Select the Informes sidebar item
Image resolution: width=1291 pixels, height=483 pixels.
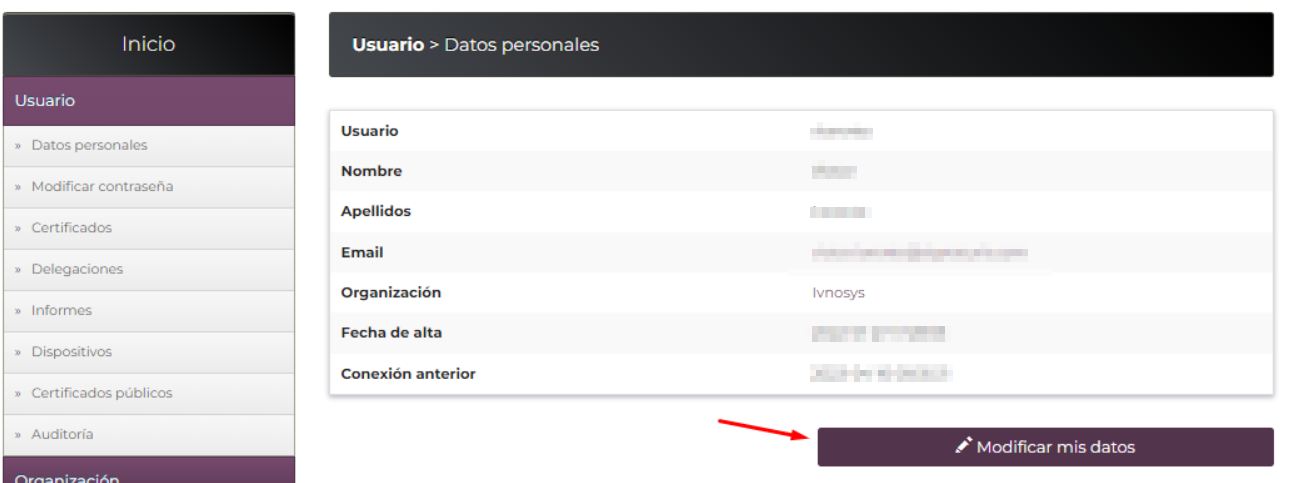click(x=149, y=311)
